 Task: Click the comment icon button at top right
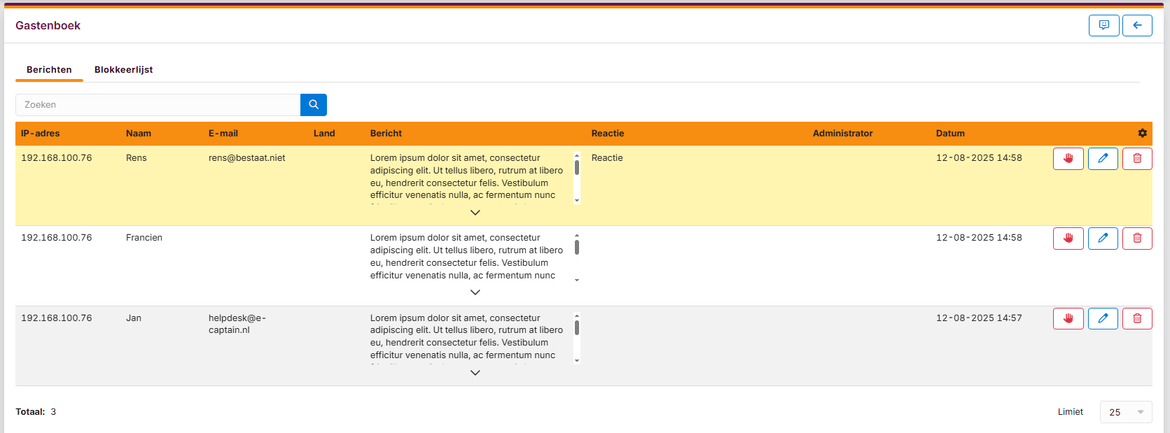(1104, 26)
